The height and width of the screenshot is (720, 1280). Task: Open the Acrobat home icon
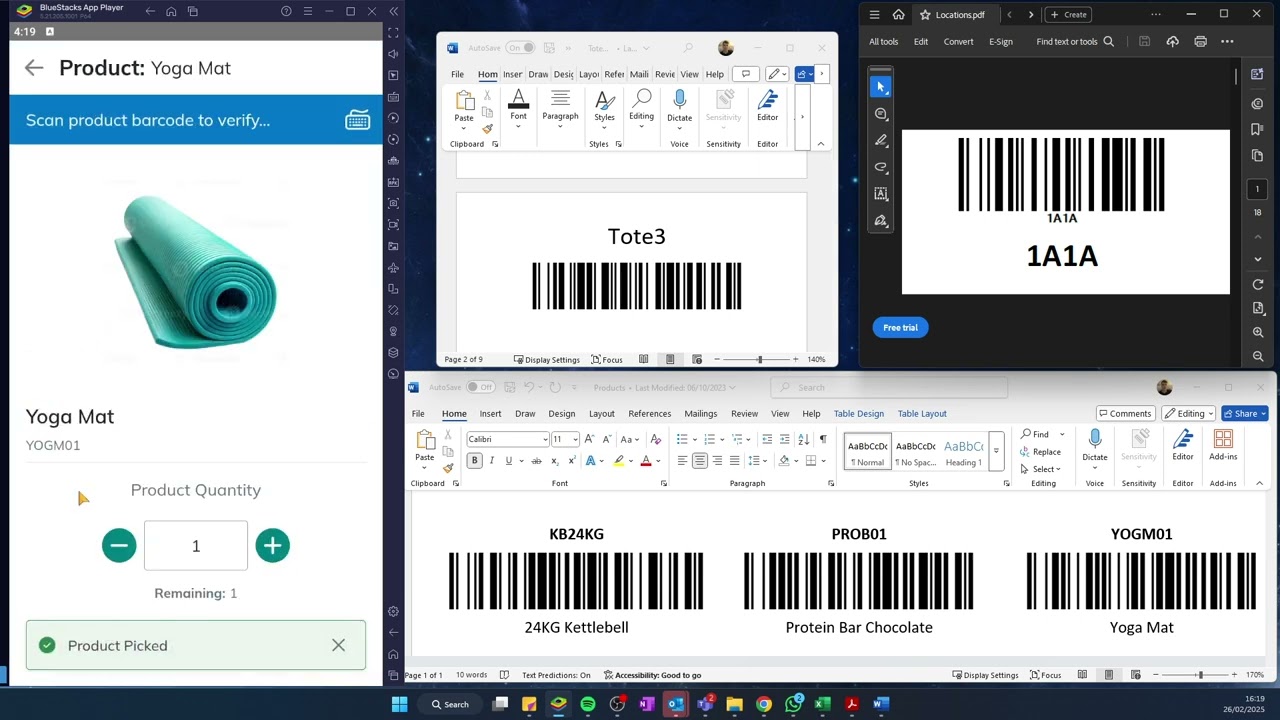click(898, 14)
